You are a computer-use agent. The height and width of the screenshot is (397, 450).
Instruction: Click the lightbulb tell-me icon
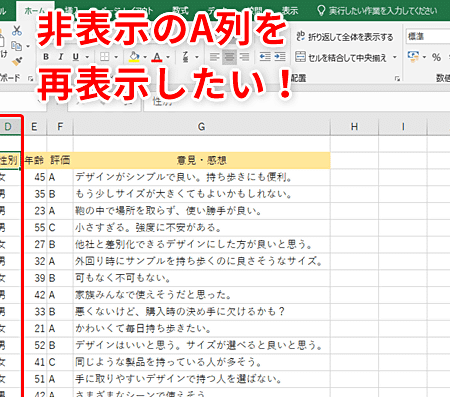point(321,11)
